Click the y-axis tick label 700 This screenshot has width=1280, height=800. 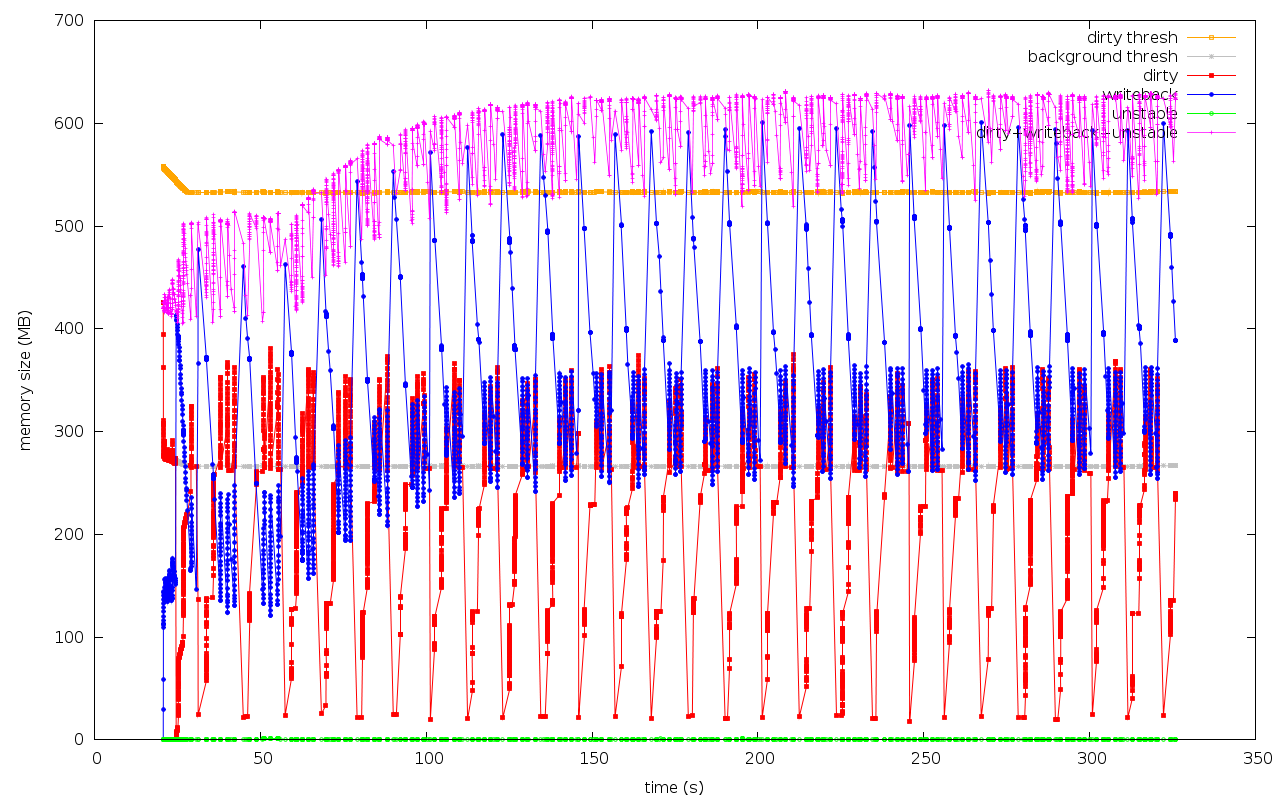(71, 21)
